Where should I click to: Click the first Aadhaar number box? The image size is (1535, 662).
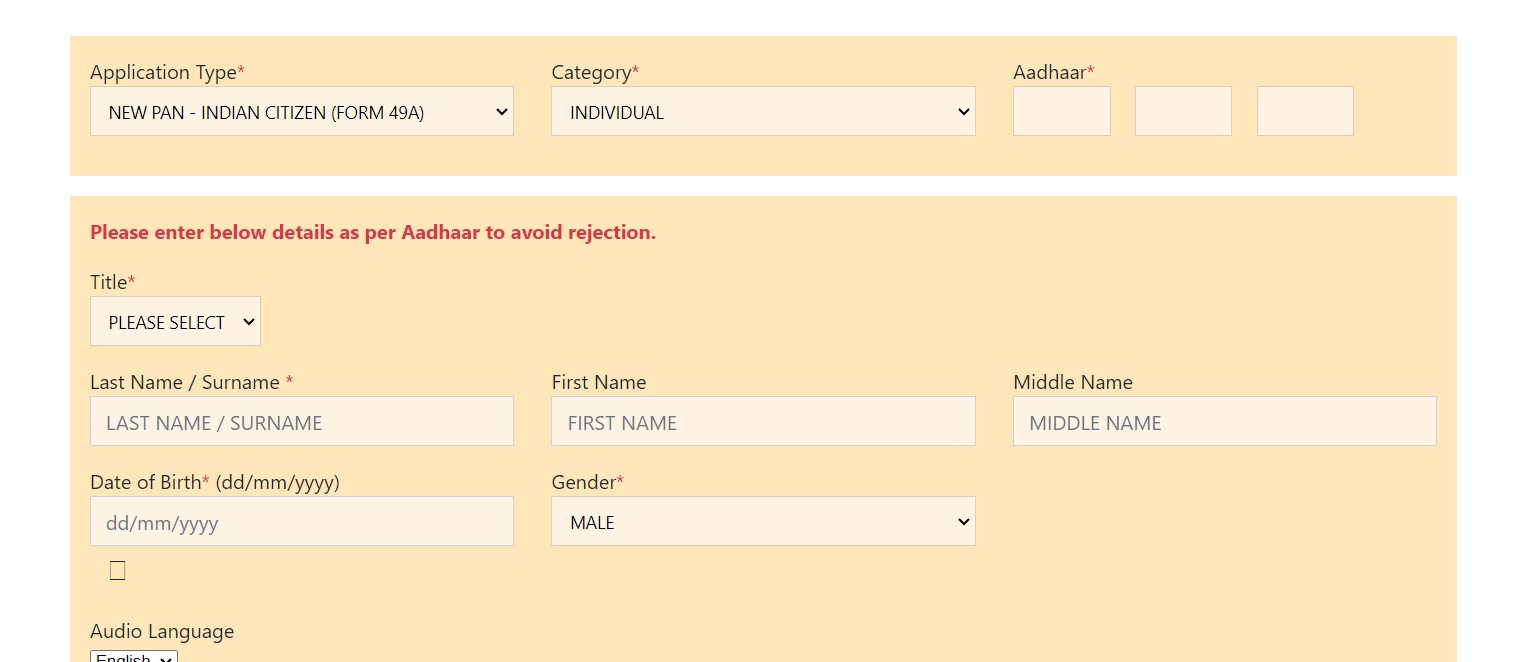pos(1061,111)
